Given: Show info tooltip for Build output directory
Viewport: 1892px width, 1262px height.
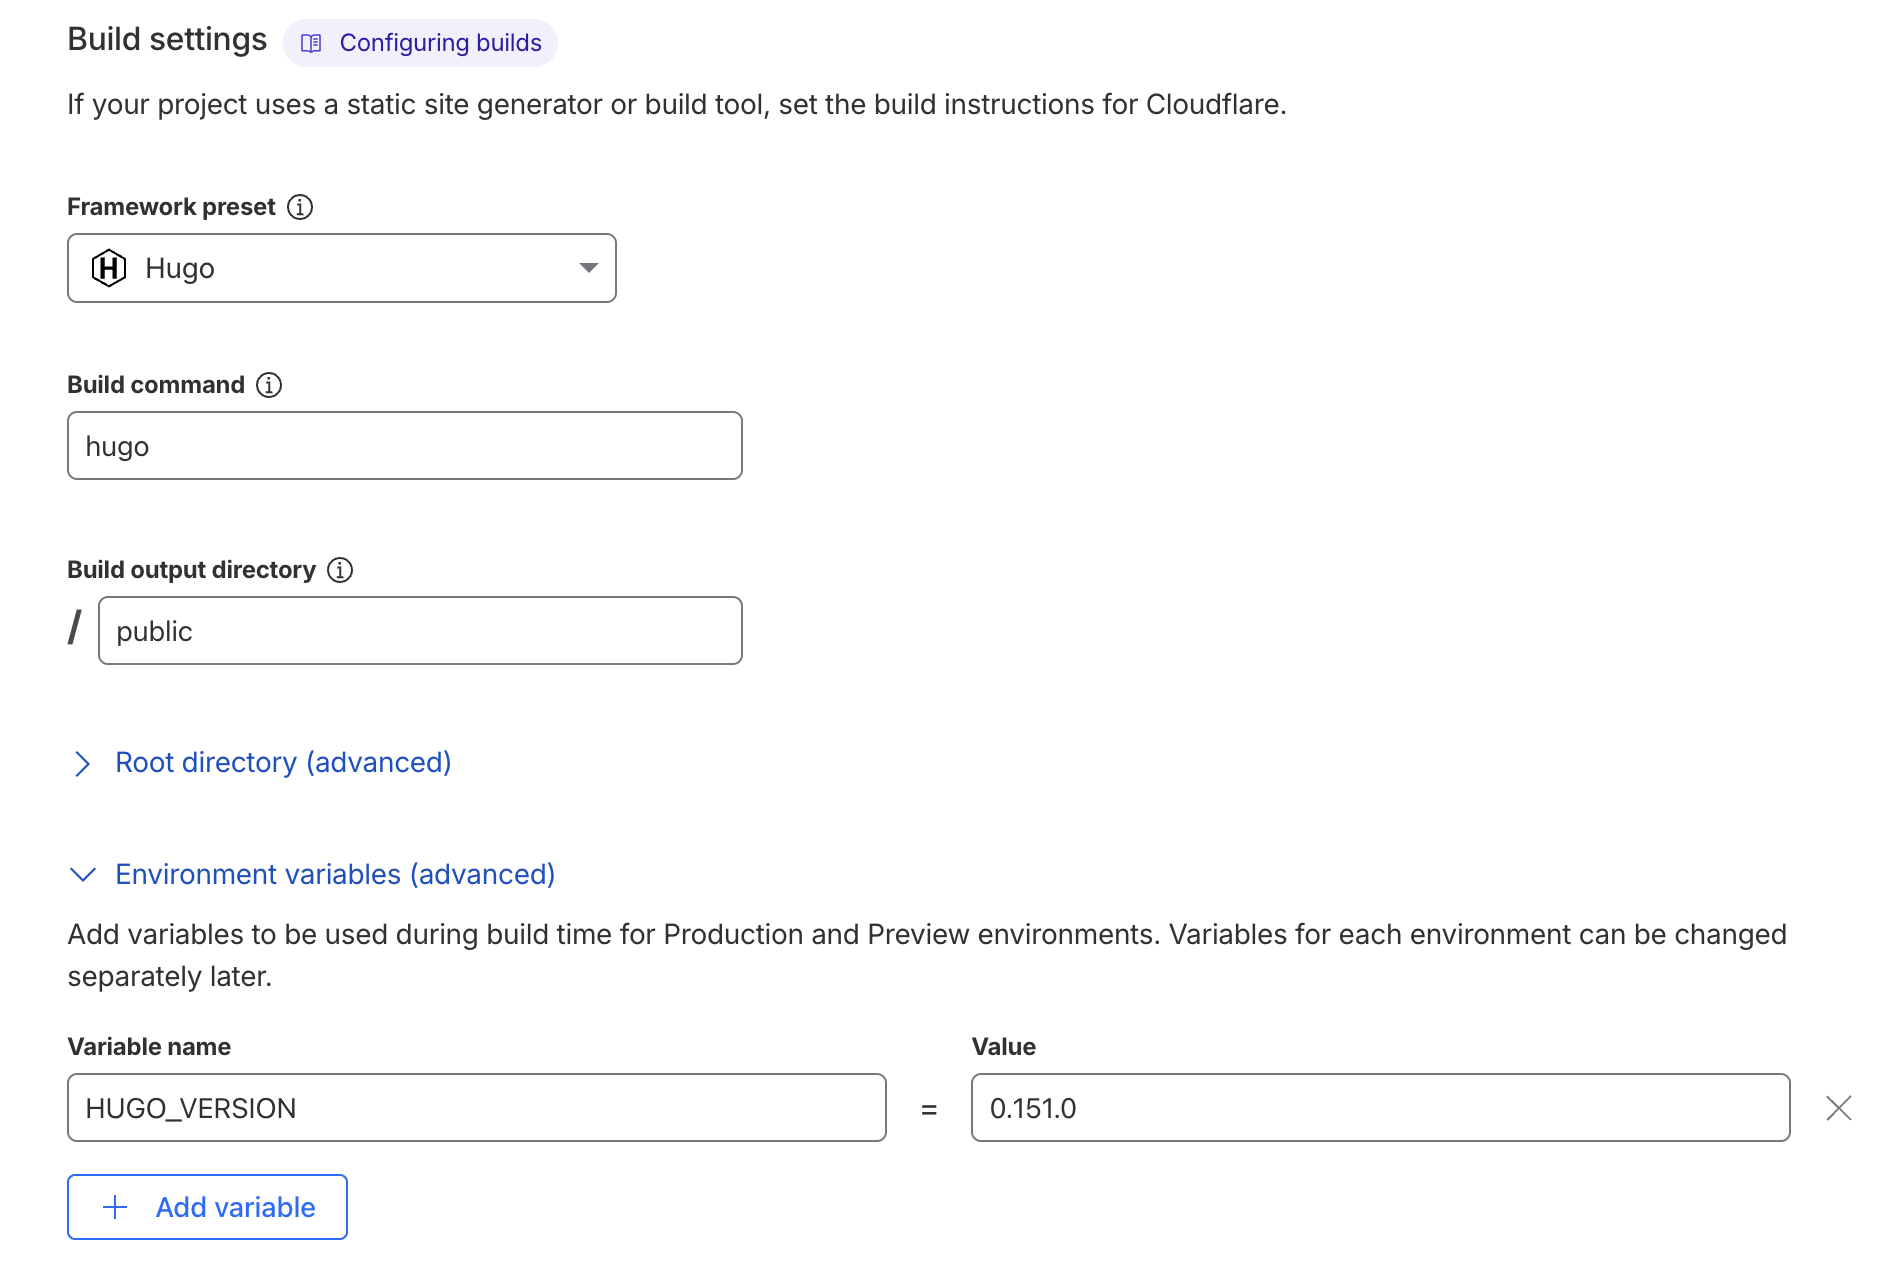Looking at the screenshot, I should (340, 570).
